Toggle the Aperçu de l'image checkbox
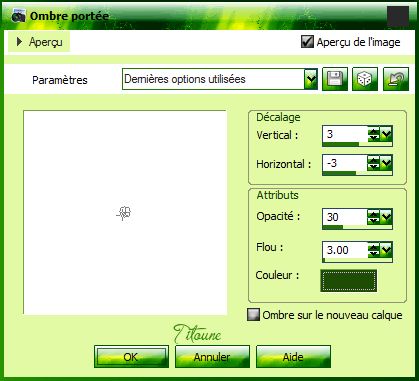419x381 pixels. tap(307, 42)
